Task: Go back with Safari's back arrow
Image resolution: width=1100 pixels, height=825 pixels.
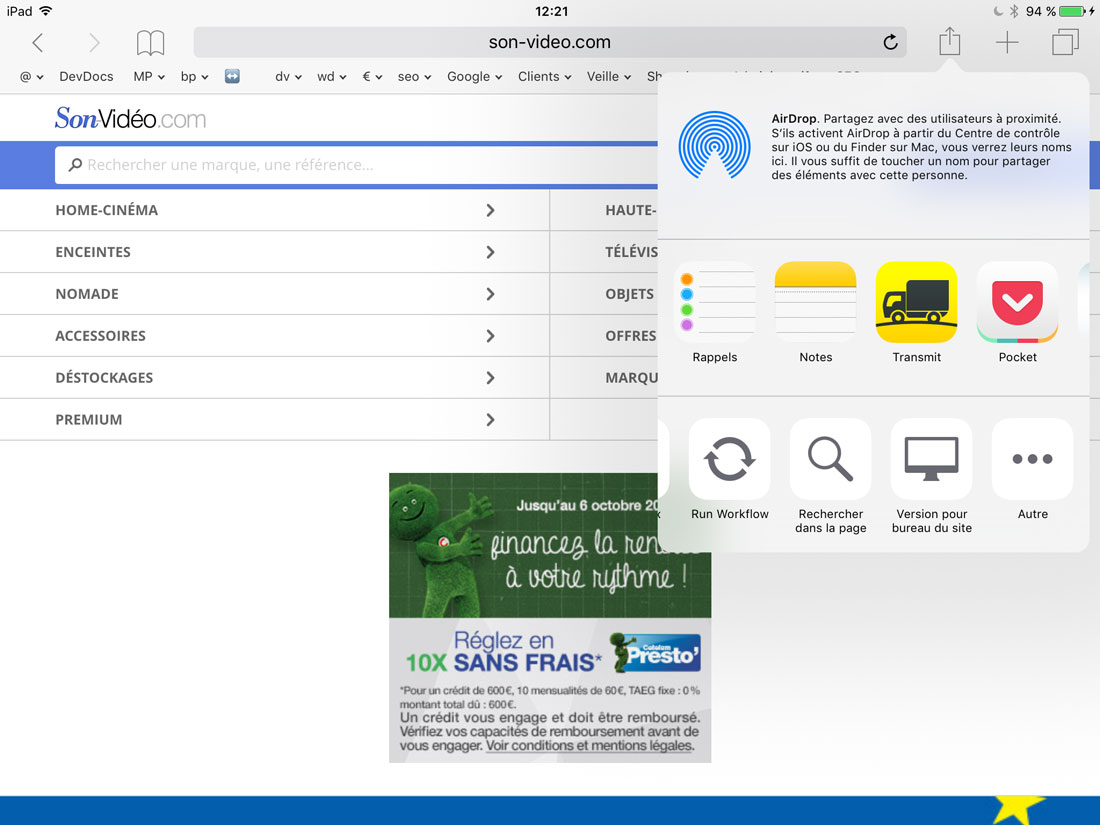Action: (38, 43)
